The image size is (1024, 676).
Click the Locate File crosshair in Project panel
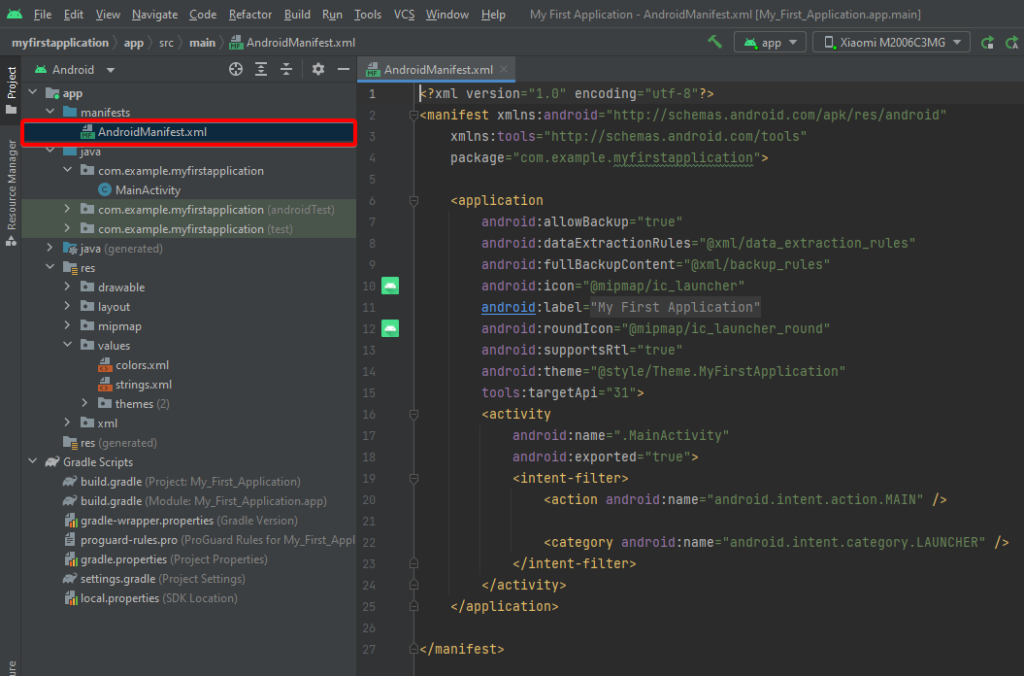tap(236, 68)
